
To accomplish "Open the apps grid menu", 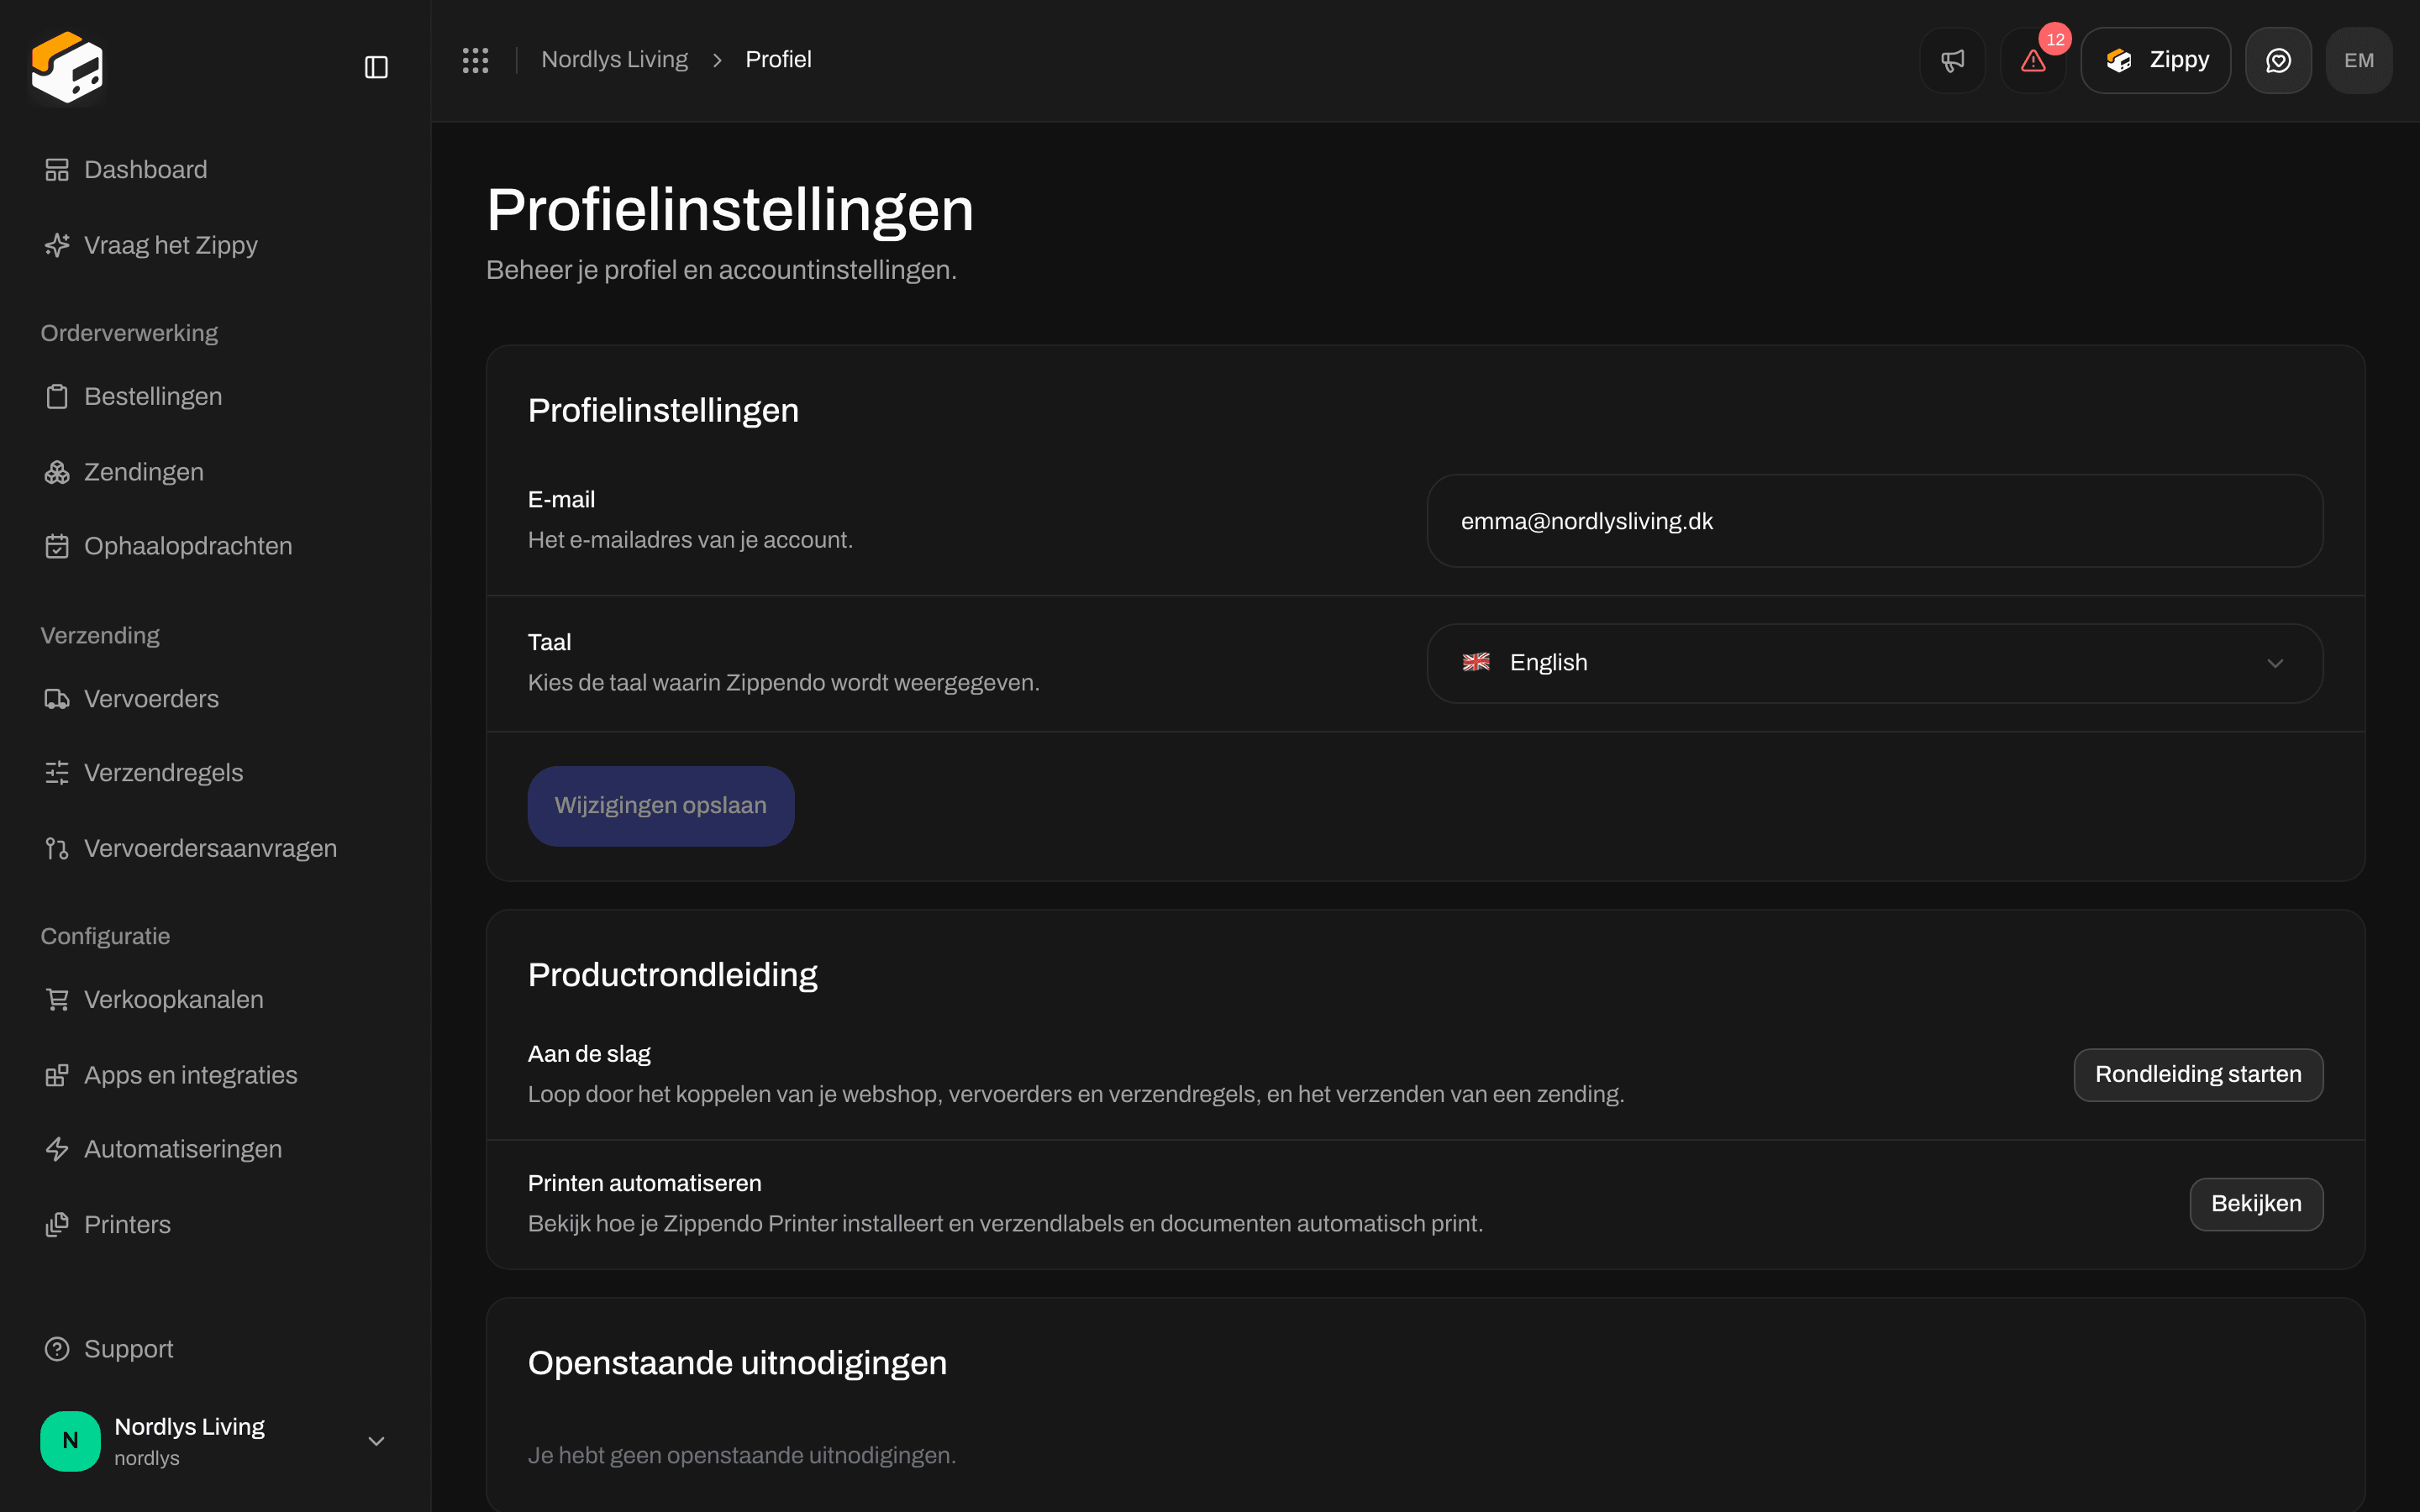I will 475,60.
